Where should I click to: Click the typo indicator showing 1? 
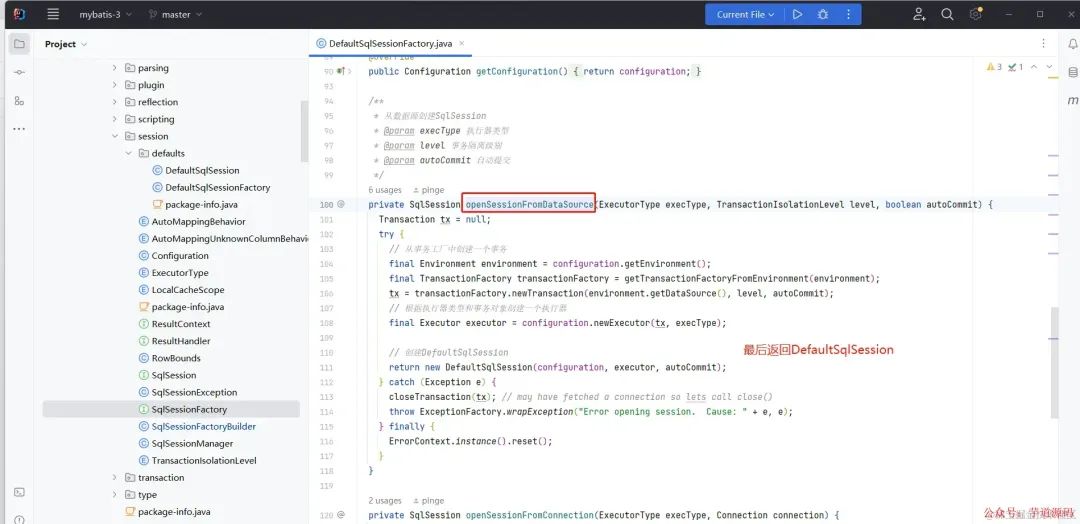click(x=1015, y=67)
